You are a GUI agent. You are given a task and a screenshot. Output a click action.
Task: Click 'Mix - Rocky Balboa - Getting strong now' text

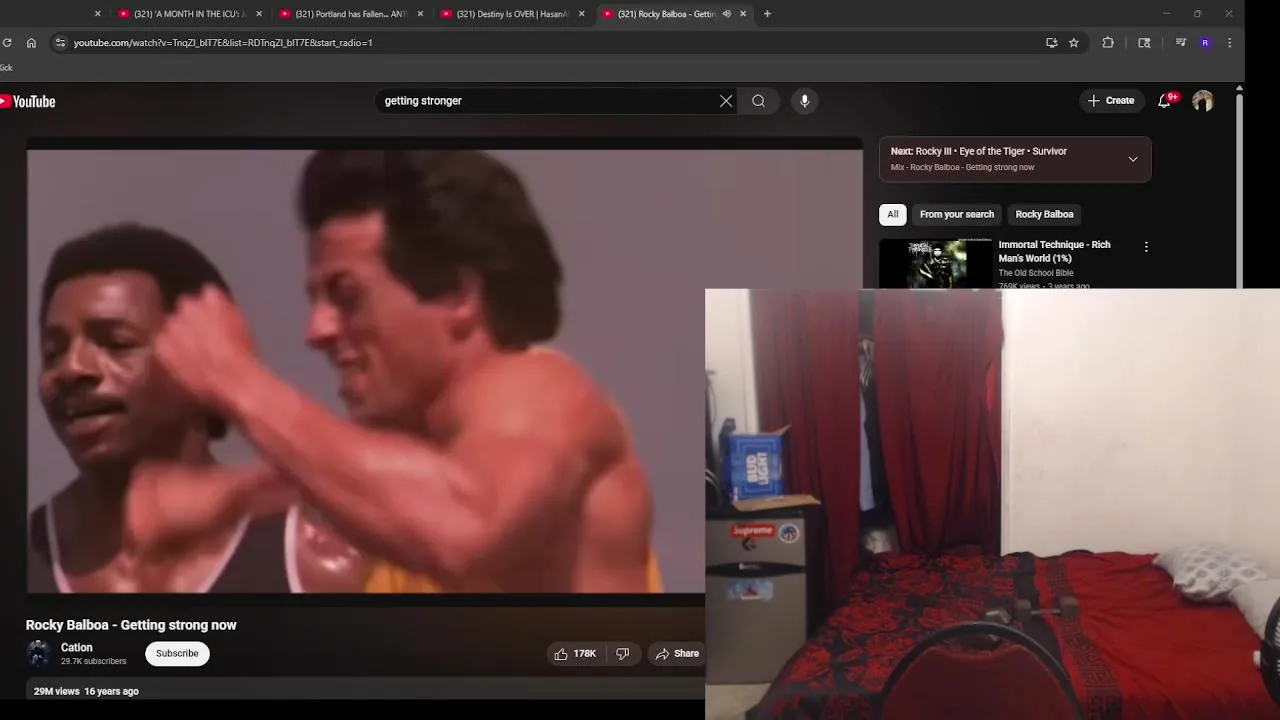pyautogui.click(x=962, y=167)
